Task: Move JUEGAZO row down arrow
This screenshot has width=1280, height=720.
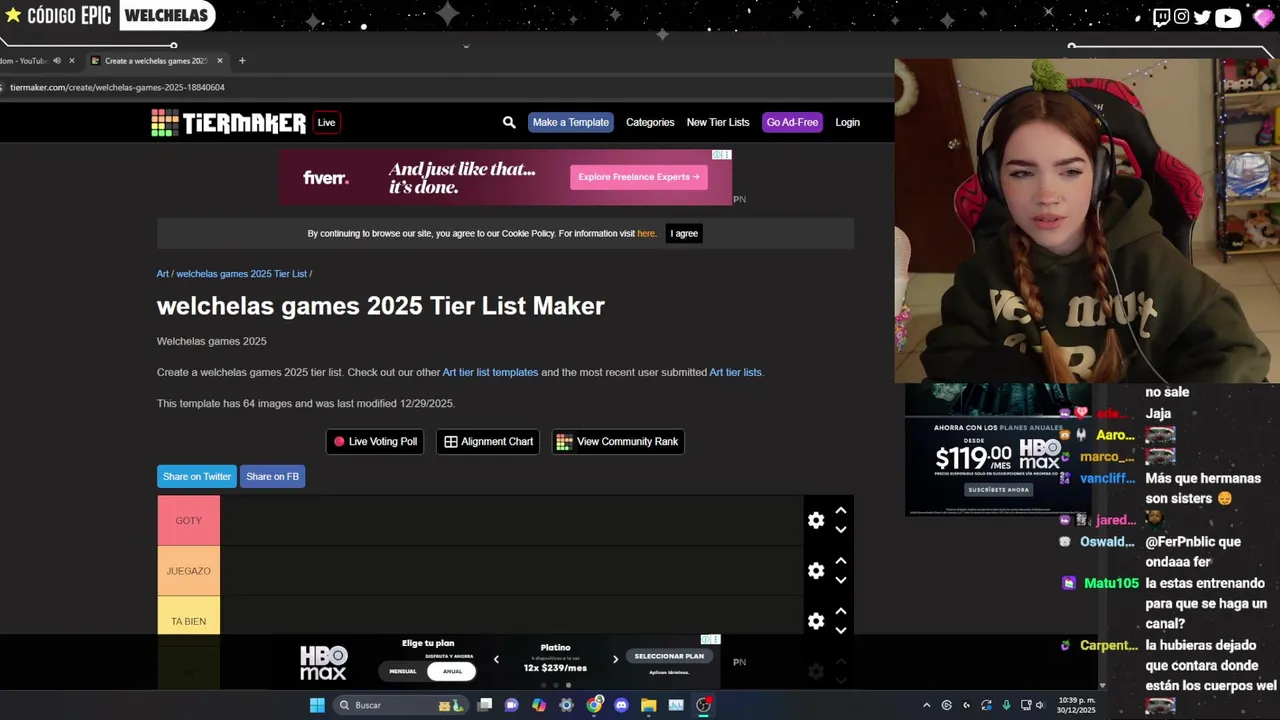Action: coord(841,580)
